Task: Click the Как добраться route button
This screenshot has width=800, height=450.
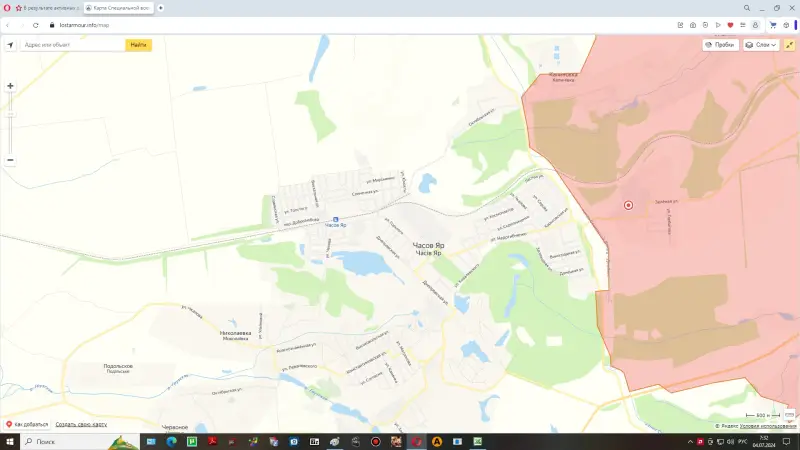Action: 27,424
